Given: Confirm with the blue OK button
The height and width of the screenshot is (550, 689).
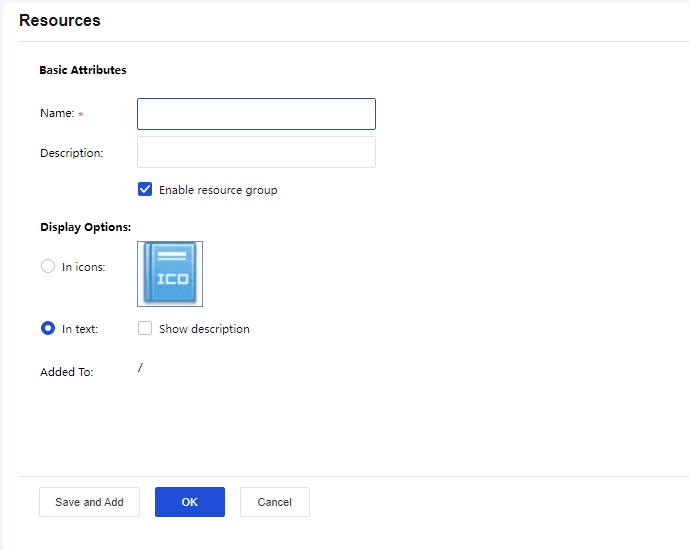Looking at the screenshot, I should [189, 502].
